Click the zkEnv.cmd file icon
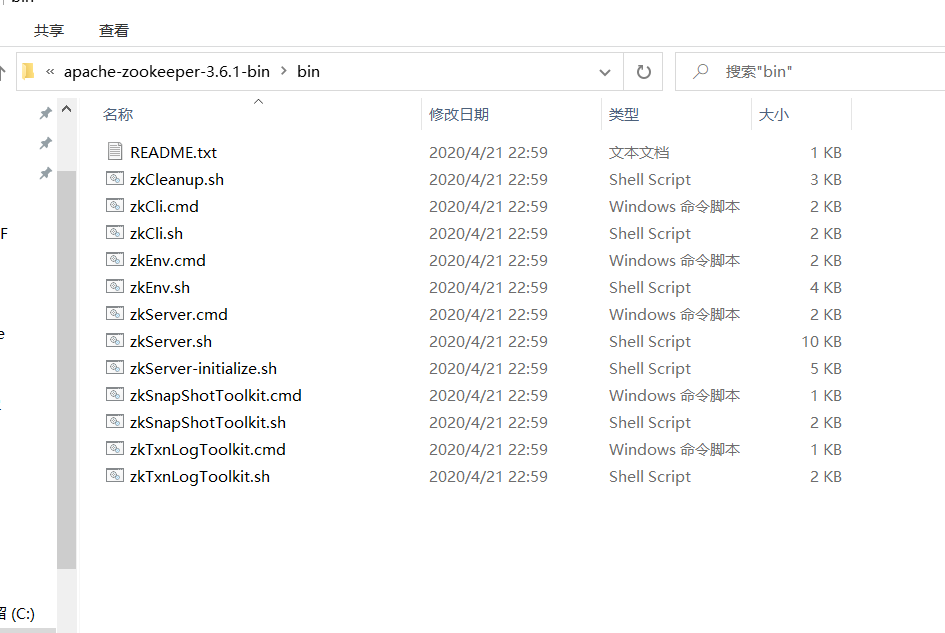The image size is (945, 633). 115,260
